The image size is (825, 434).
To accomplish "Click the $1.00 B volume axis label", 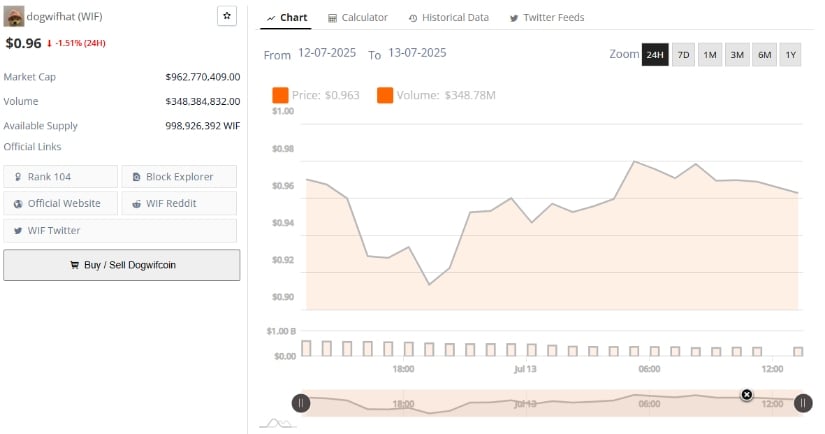I will coord(281,331).
